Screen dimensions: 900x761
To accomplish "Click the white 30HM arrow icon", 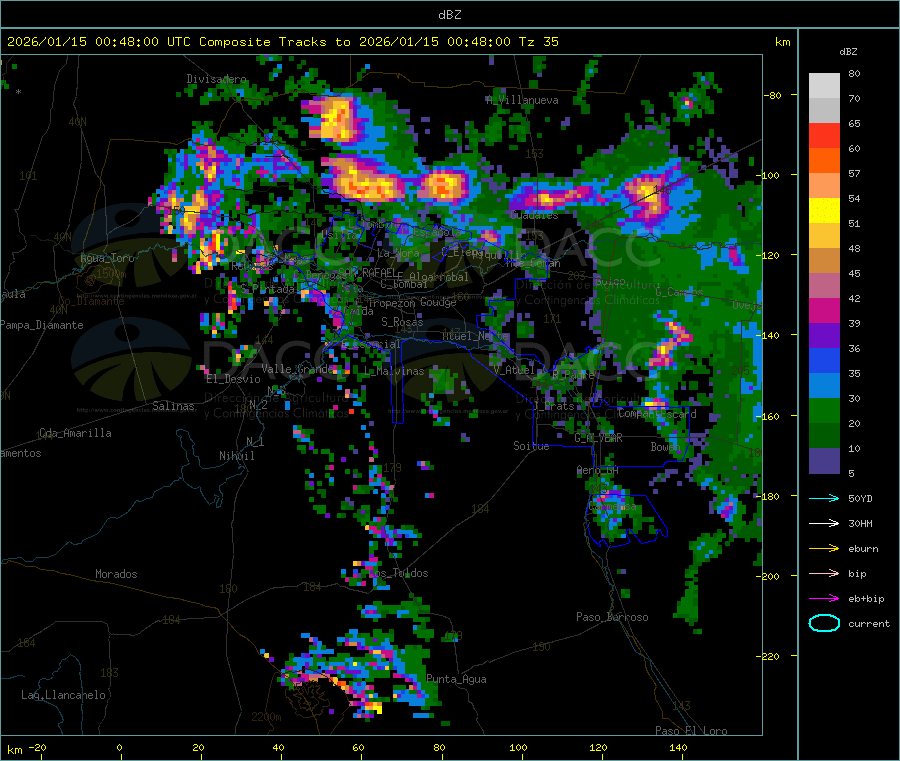I will click(x=824, y=523).
